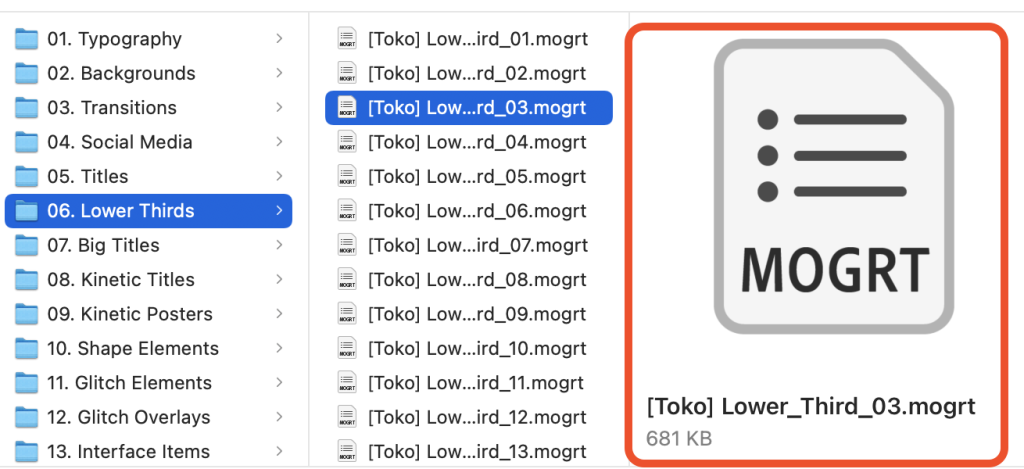1024x469 pixels.
Task: Select the Lower Third 07 mogrt file
Action: (476, 246)
